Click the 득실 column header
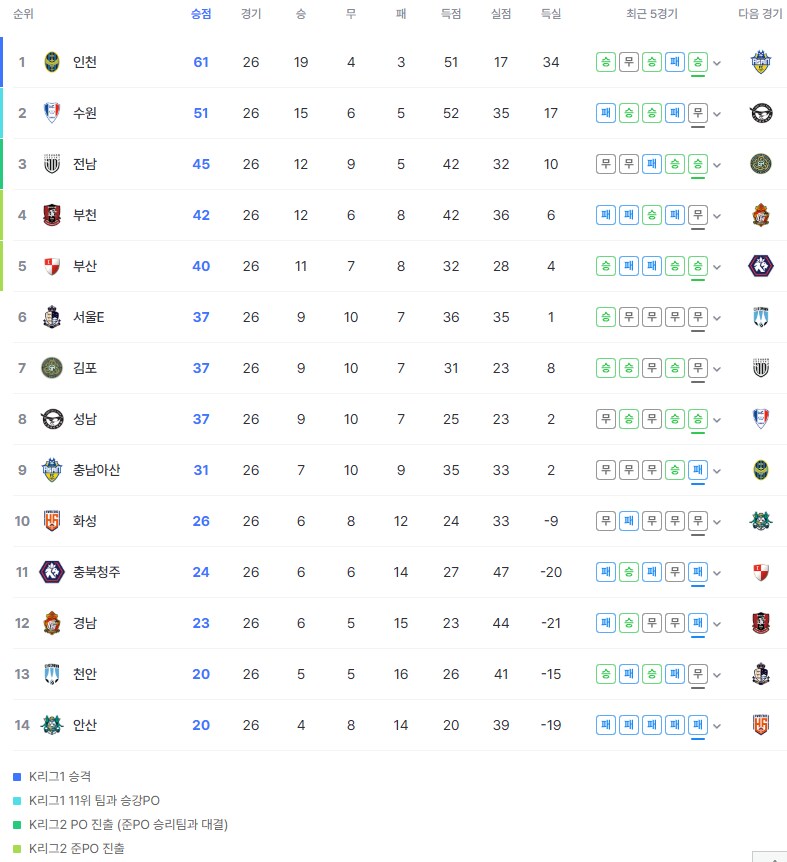This screenshot has width=787, height=862. [551, 14]
